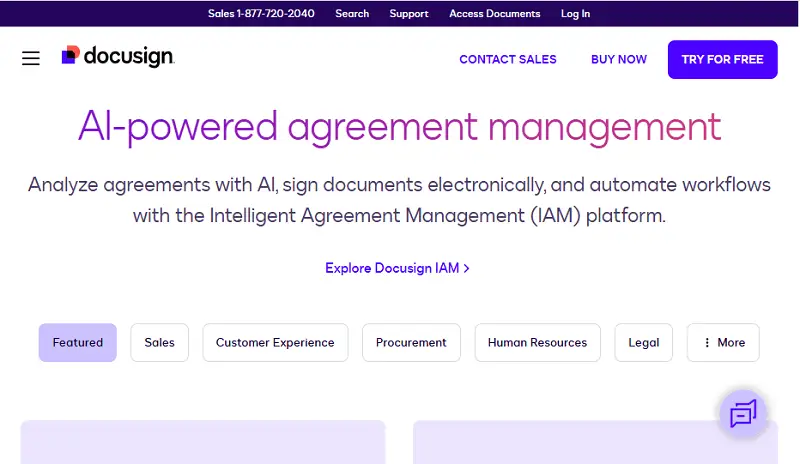Click the Try For Free button
800x464 pixels.
click(x=722, y=59)
